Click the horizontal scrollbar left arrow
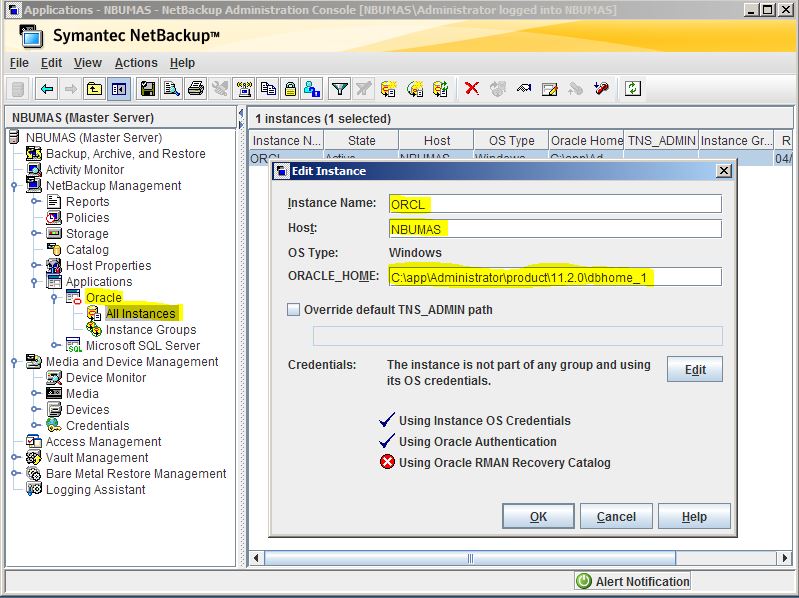The image size is (799, 598). [256, 558]
